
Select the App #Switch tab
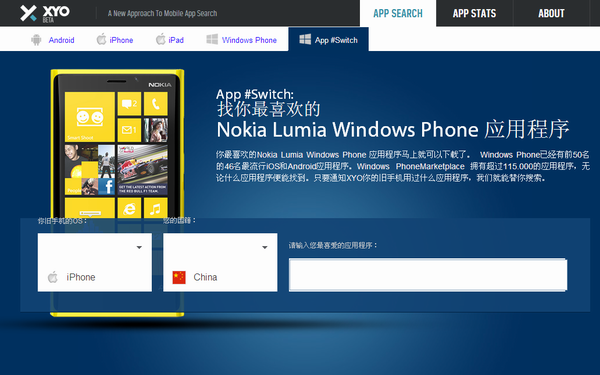[328, 39]
